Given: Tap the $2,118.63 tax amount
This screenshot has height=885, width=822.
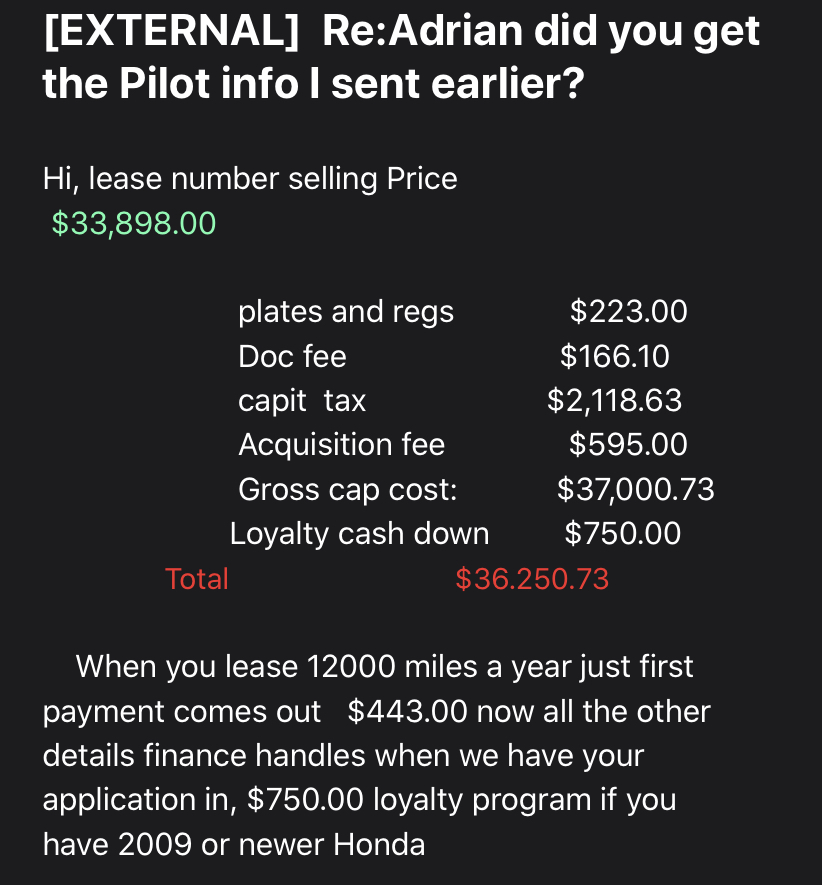Looking at the screenshot, I should click(x=615, y=401).
